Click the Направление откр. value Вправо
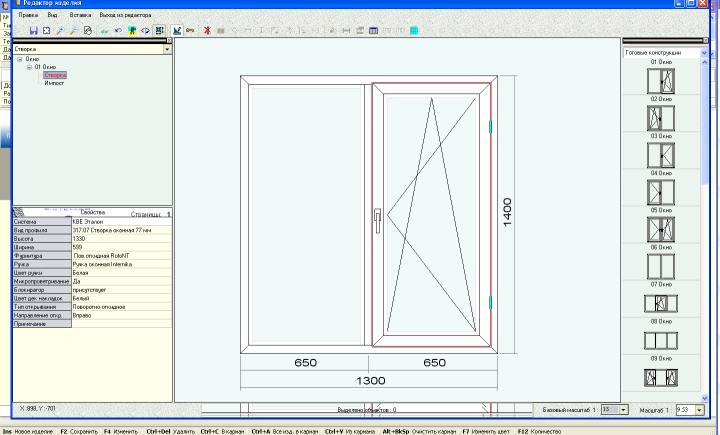The width and height of the screenshot is (720, 435). click(x=122, y=316)
